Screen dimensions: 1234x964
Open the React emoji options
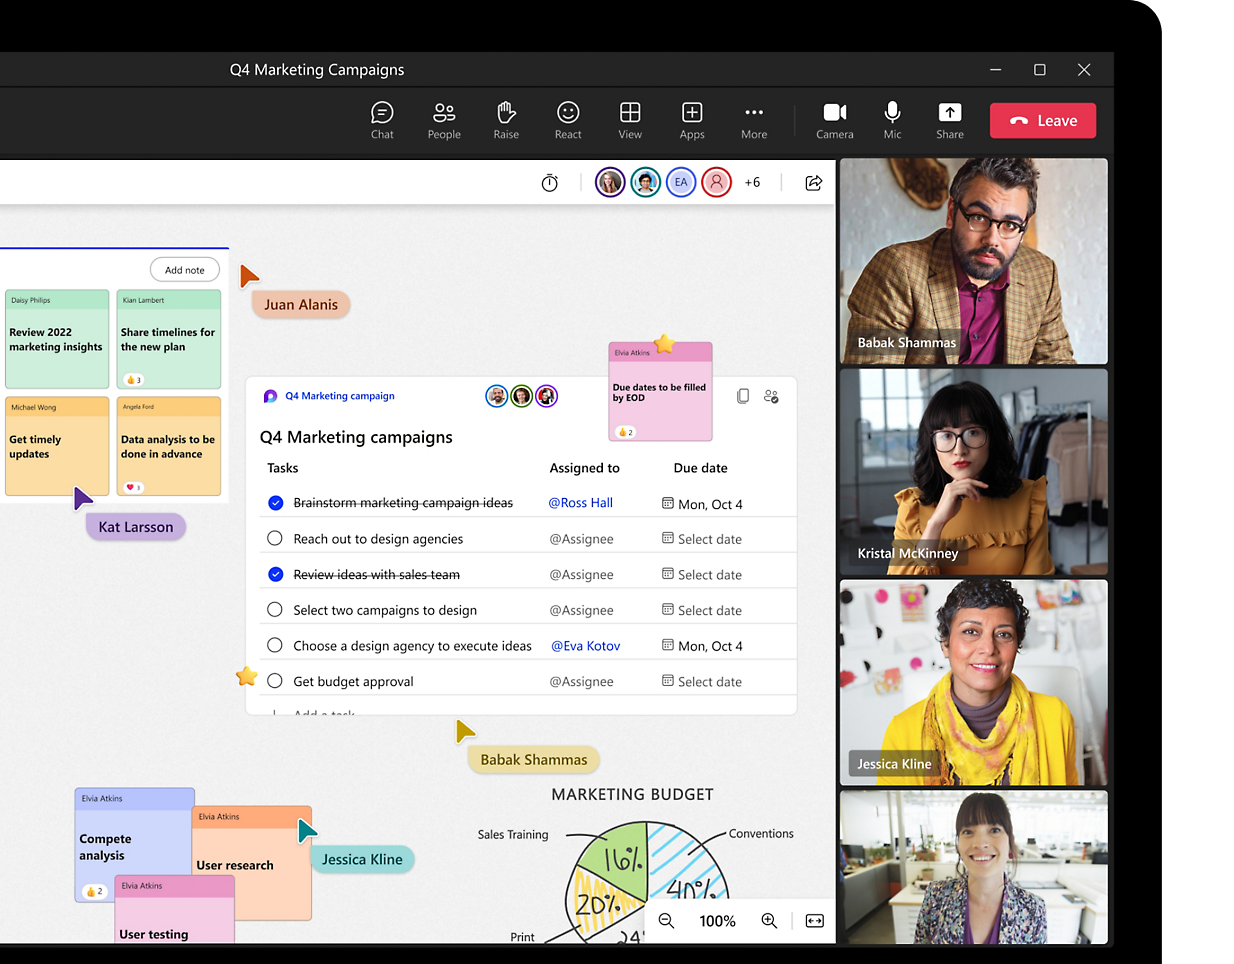click(x=568, y=120)
